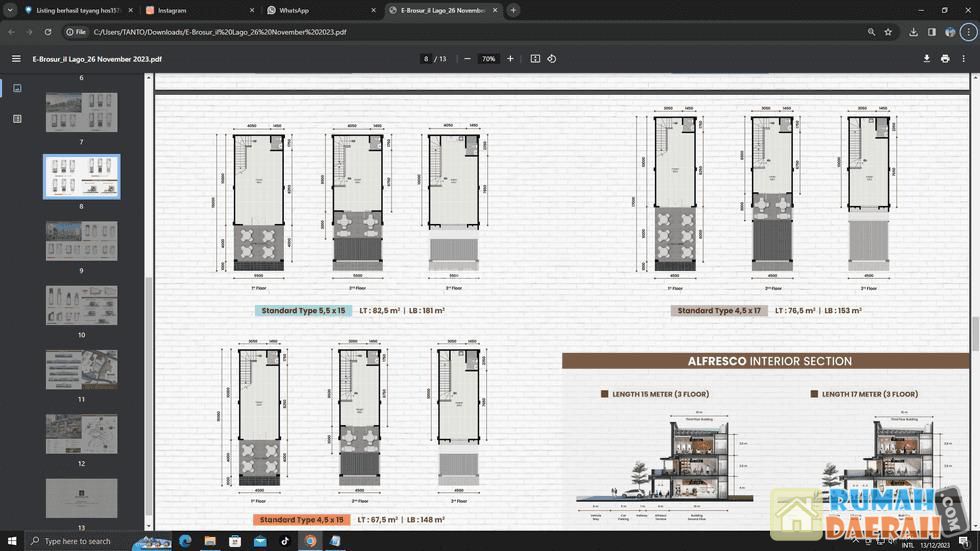This screenshot has height=551, width=980.
Task: Show thumbnails view in sidebar
Action: pyautogui.click(x=17, y=88)
